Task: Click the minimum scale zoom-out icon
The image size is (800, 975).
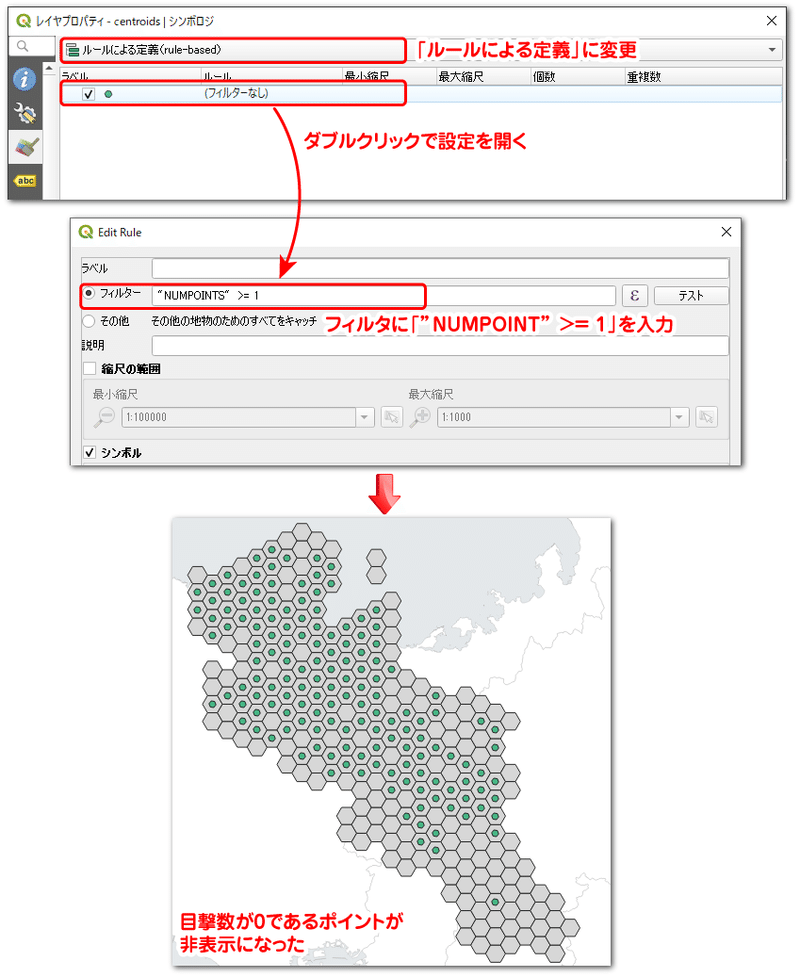Action: [104, 417]
